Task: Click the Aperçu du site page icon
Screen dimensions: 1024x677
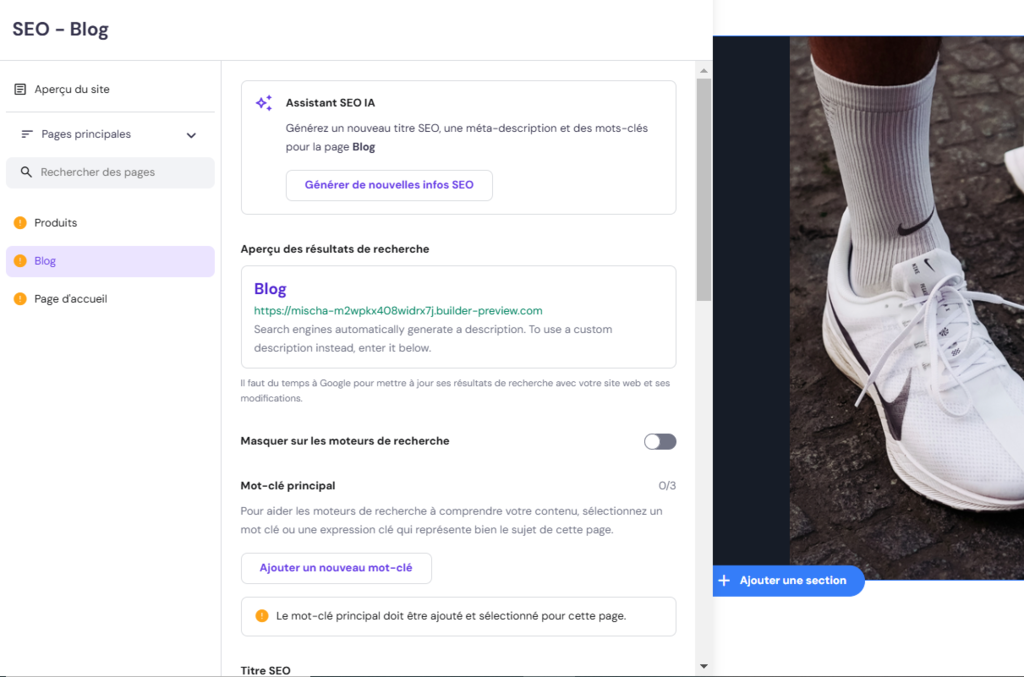Action: pyautogui.click(x=20, y=90)
